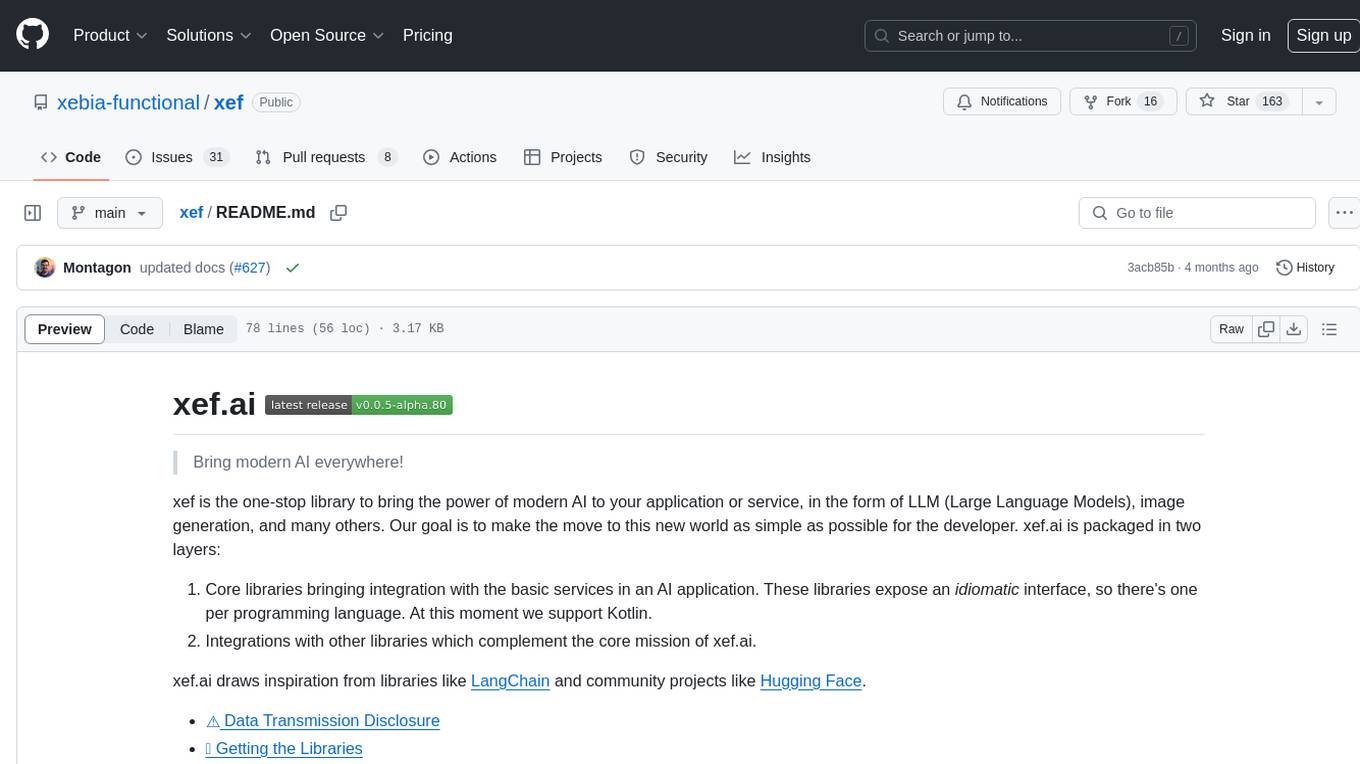The width and height of the screenshot is (1360, 764).
Task: Click the Issues count badge 31
Action: click(216, 157)
